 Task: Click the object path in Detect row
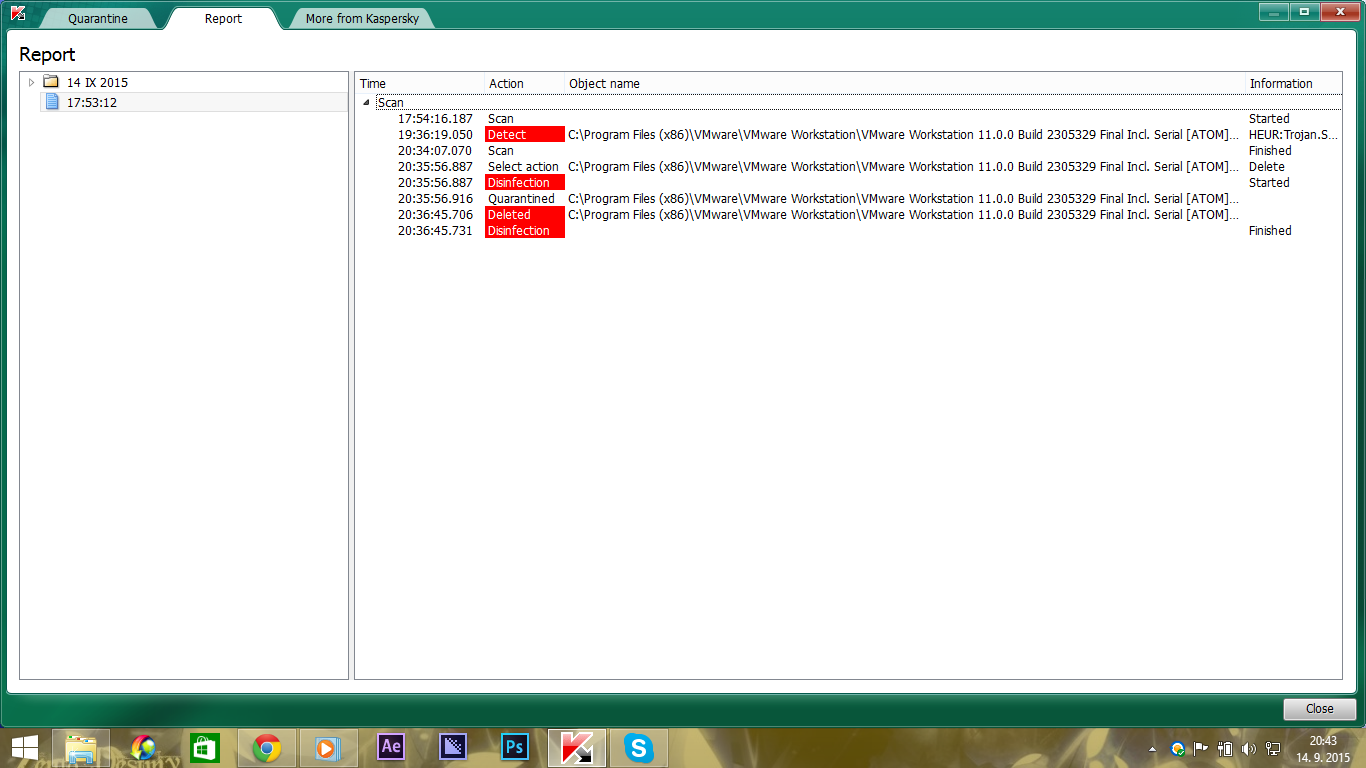[x=903, y=135]
